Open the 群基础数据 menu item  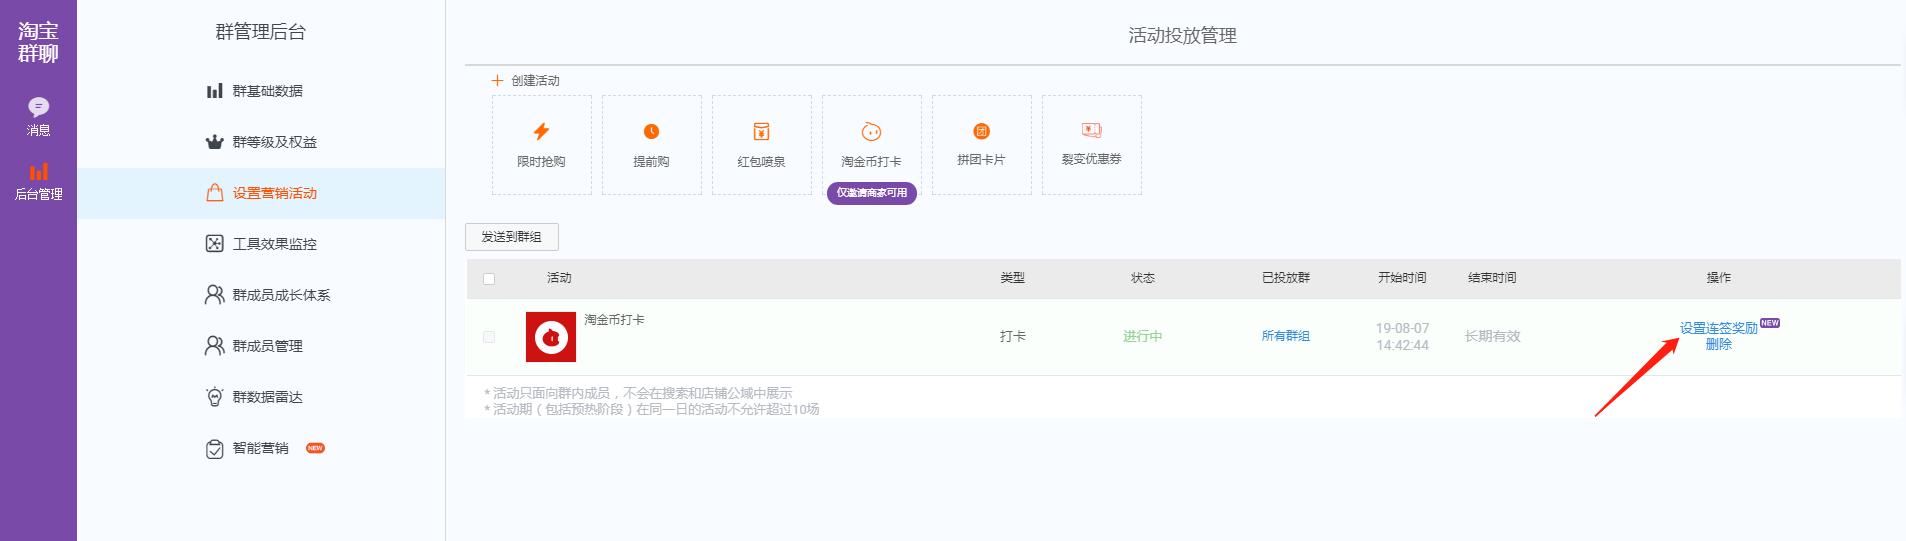point(261,91)
